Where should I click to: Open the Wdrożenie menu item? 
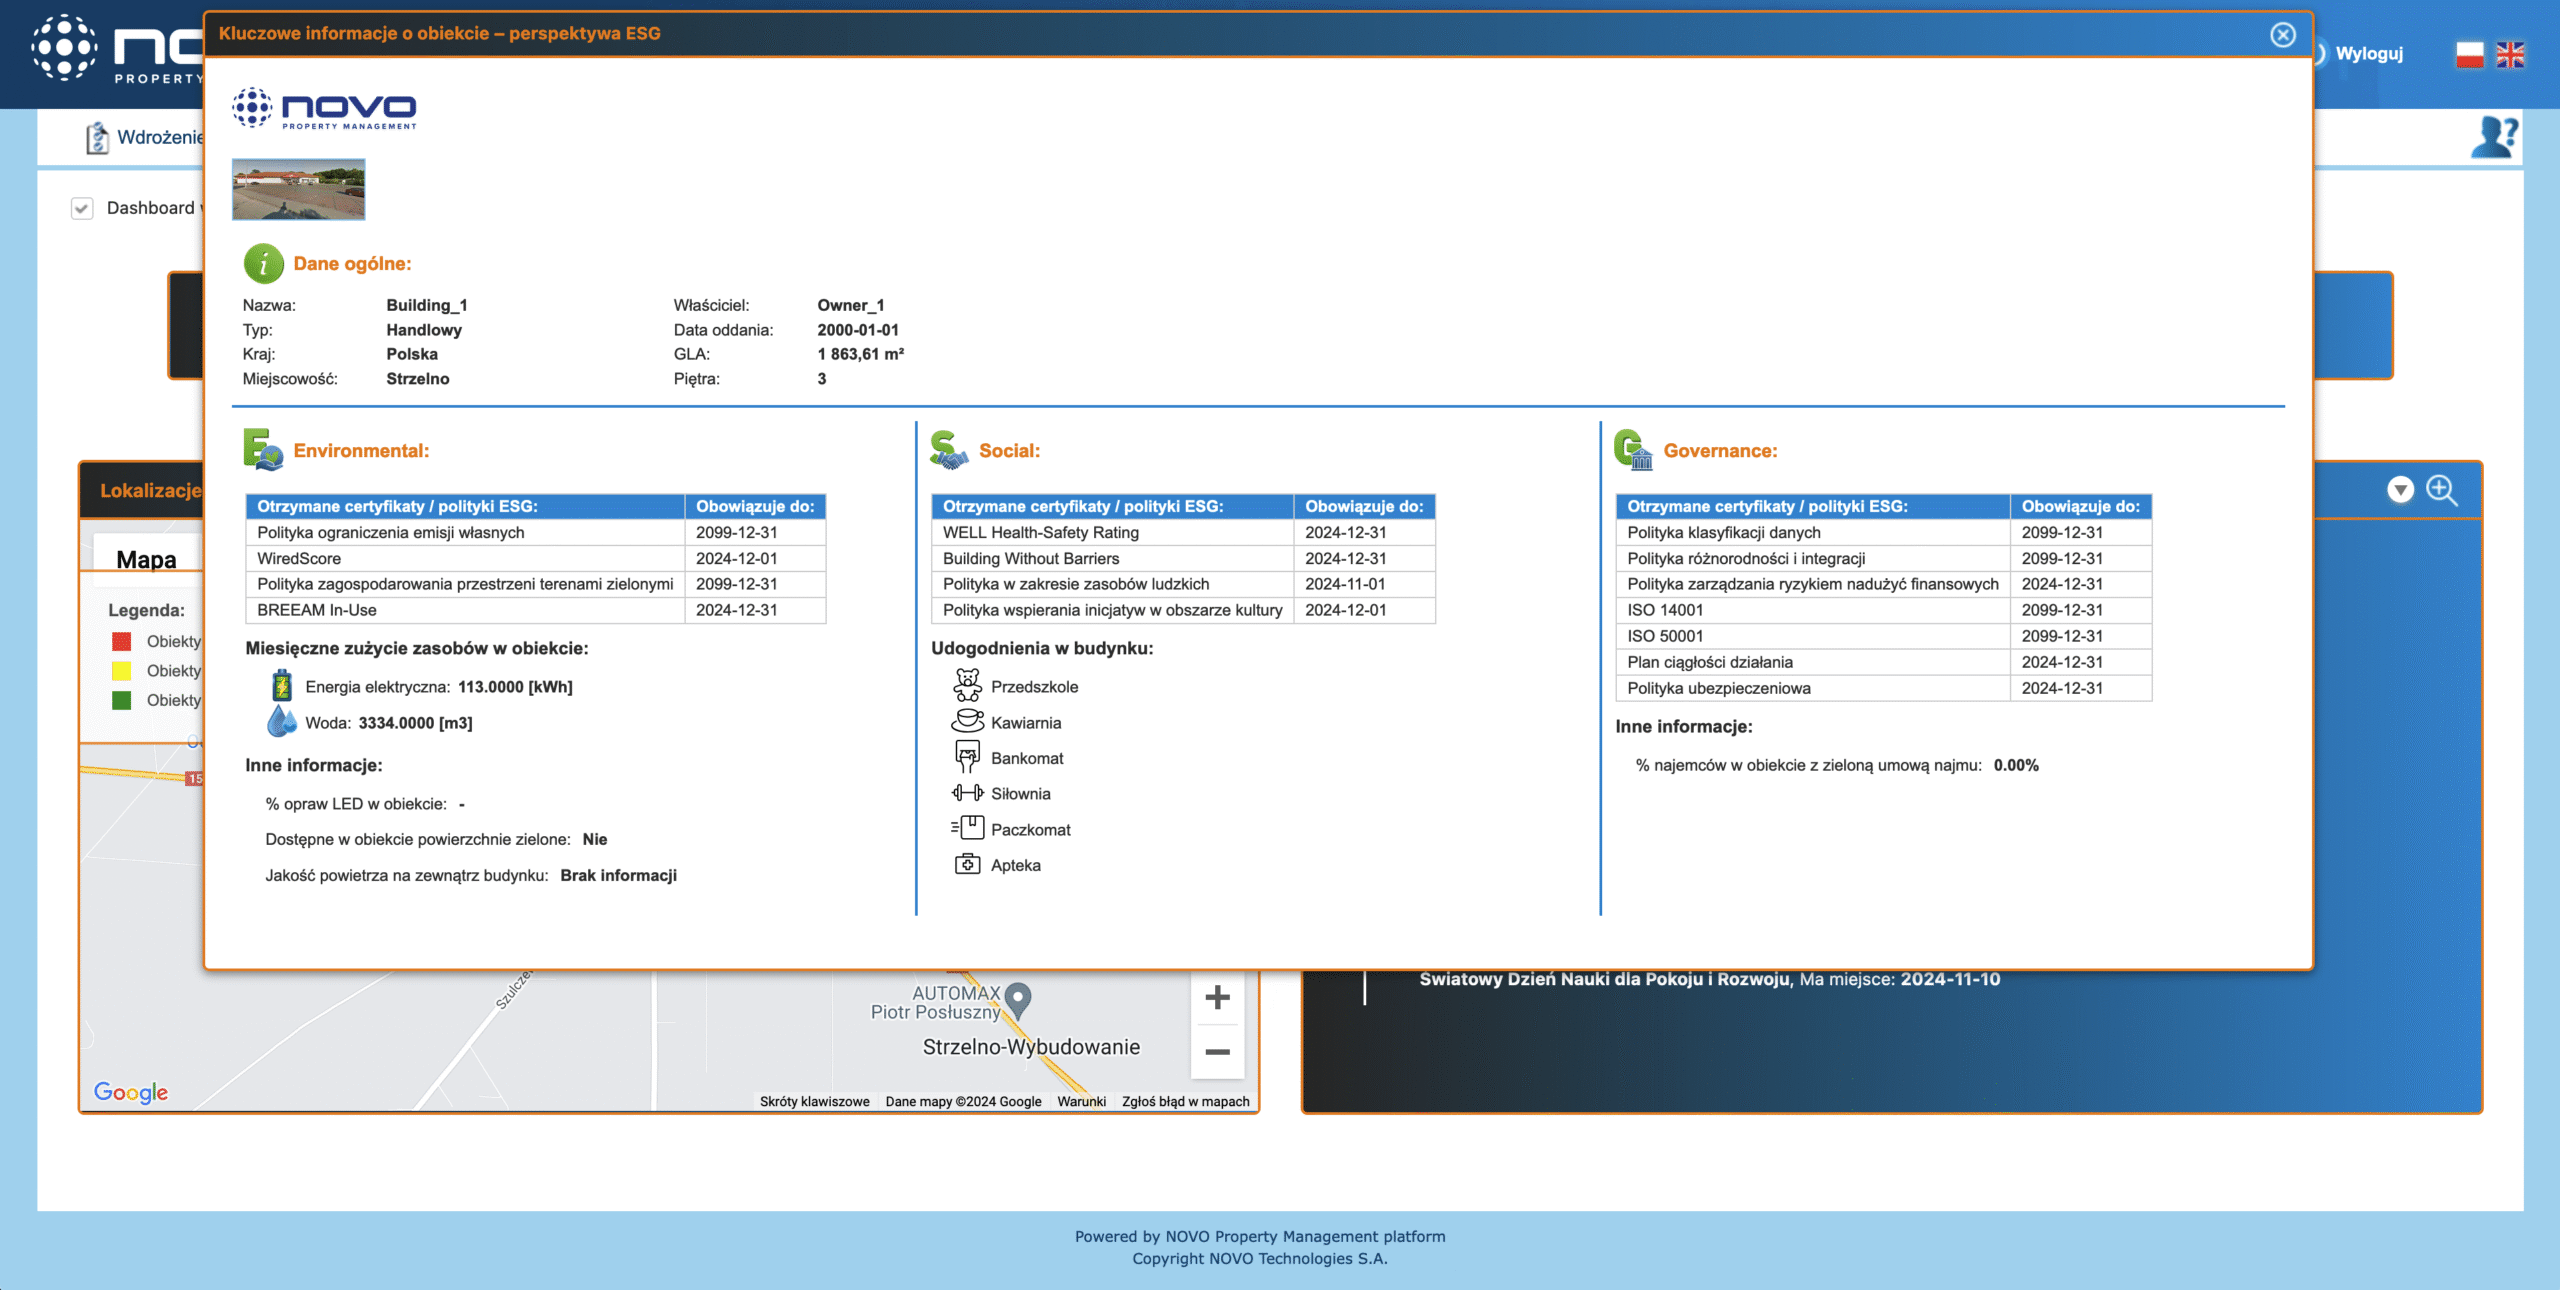158,137
